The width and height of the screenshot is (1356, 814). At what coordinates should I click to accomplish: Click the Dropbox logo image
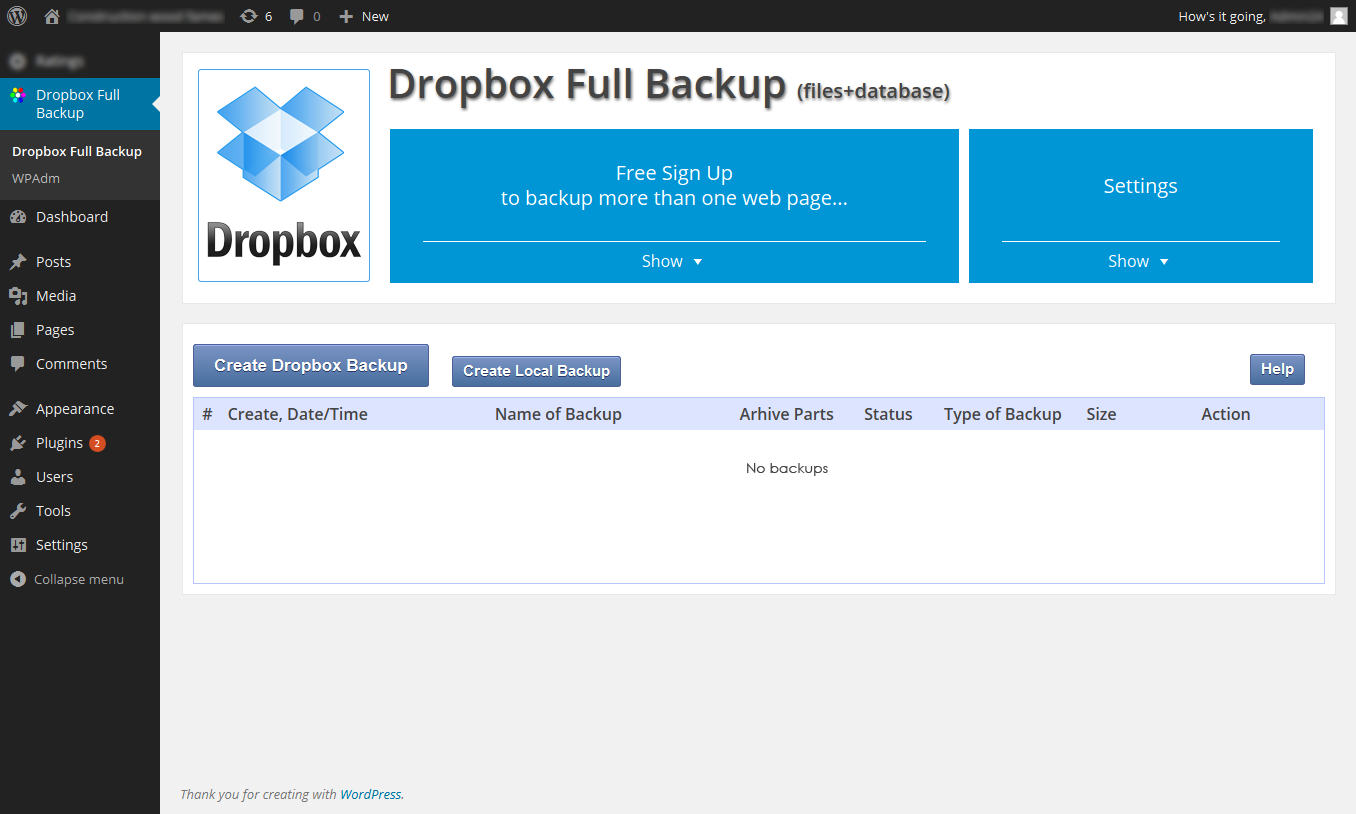click(284, 175)
